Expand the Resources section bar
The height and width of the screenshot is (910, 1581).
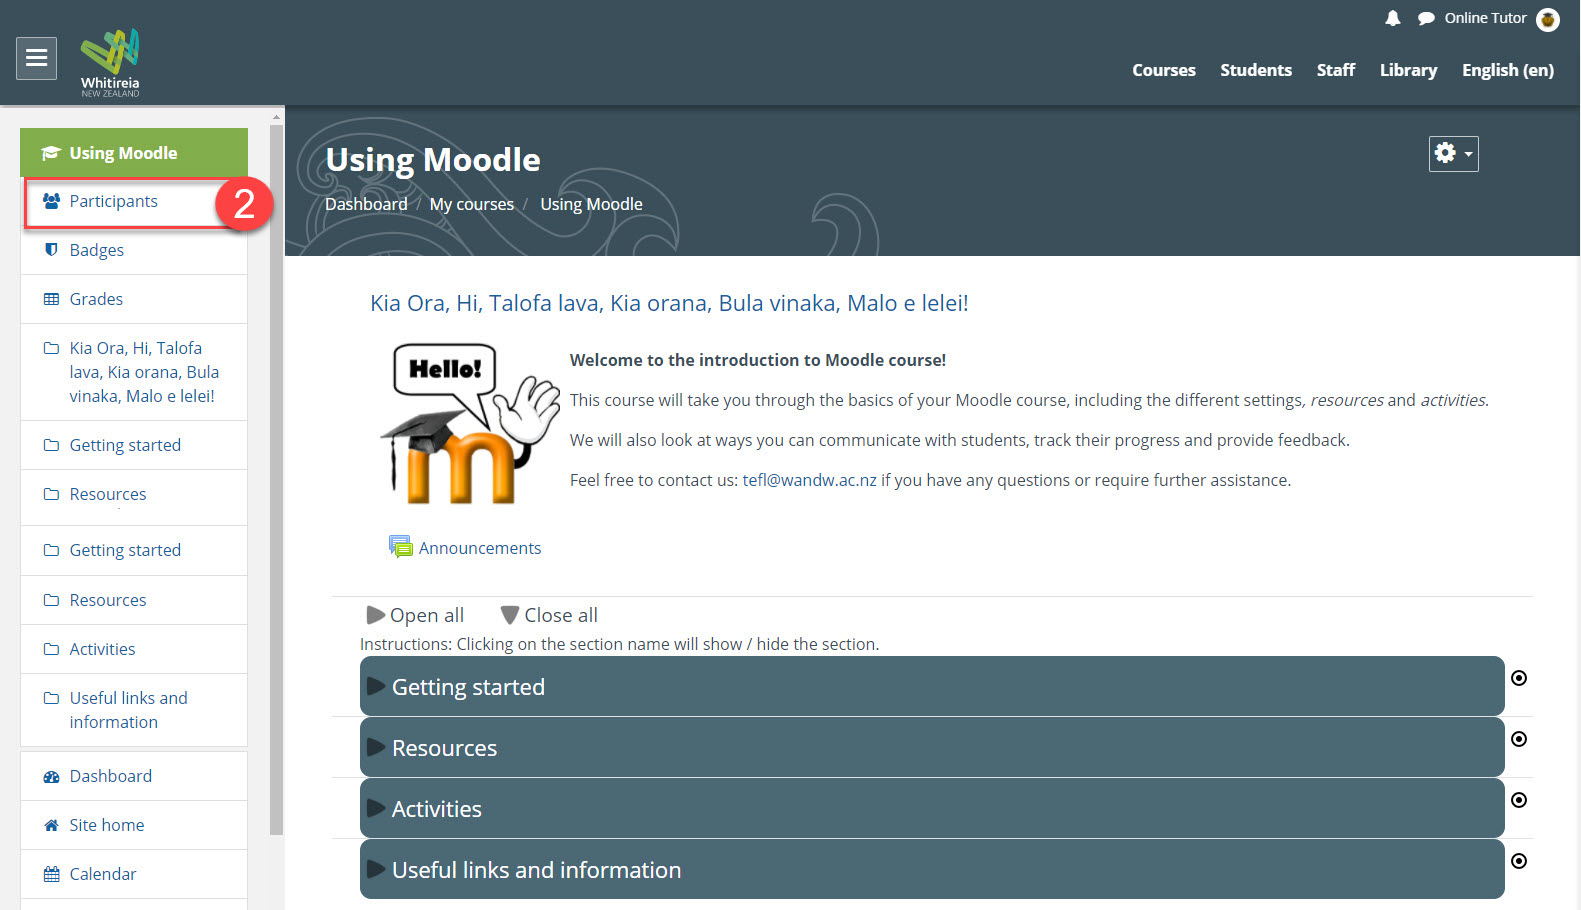[932, 748]
